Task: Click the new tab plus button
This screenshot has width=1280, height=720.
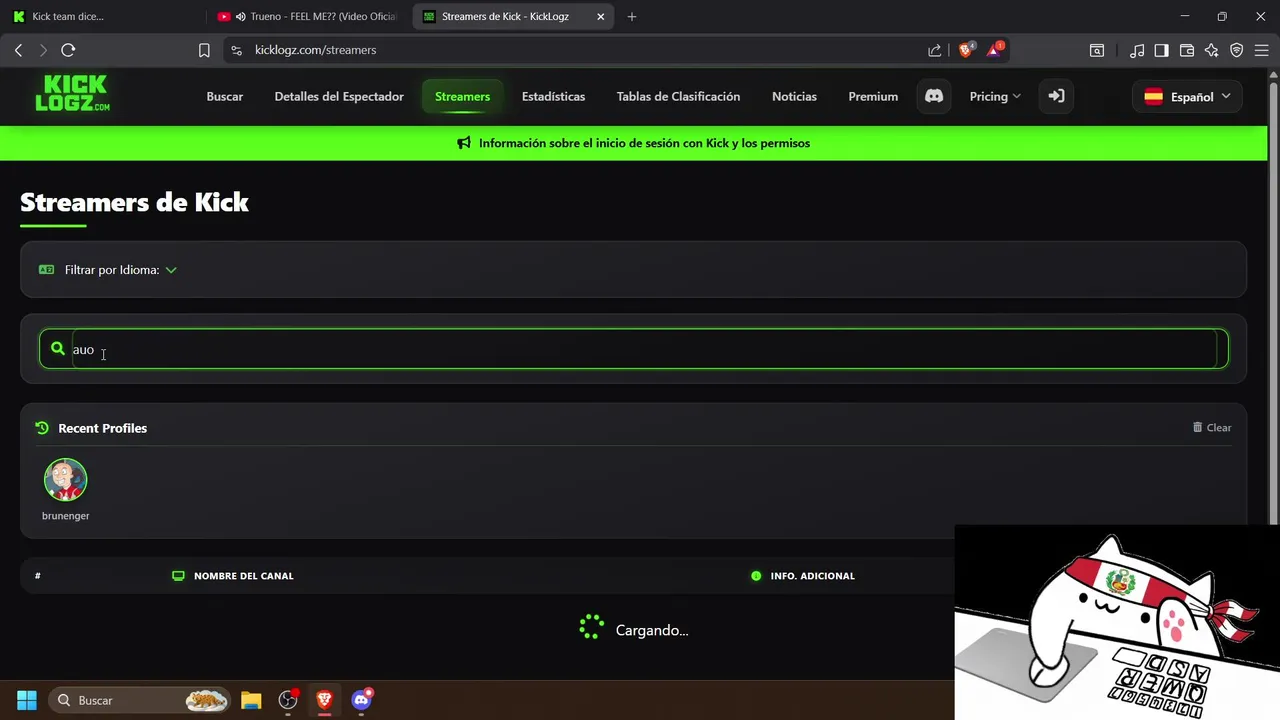Action: 631,16
